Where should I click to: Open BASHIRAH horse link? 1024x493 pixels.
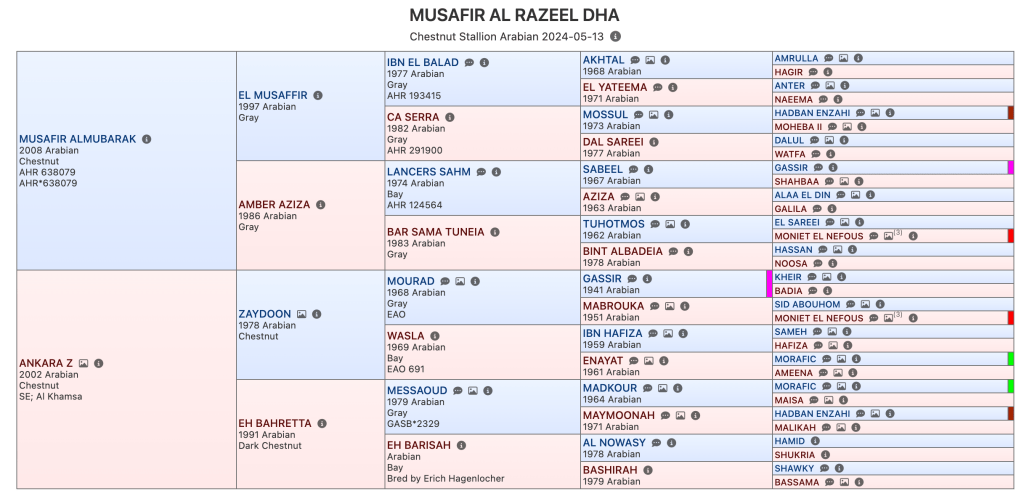610,469
